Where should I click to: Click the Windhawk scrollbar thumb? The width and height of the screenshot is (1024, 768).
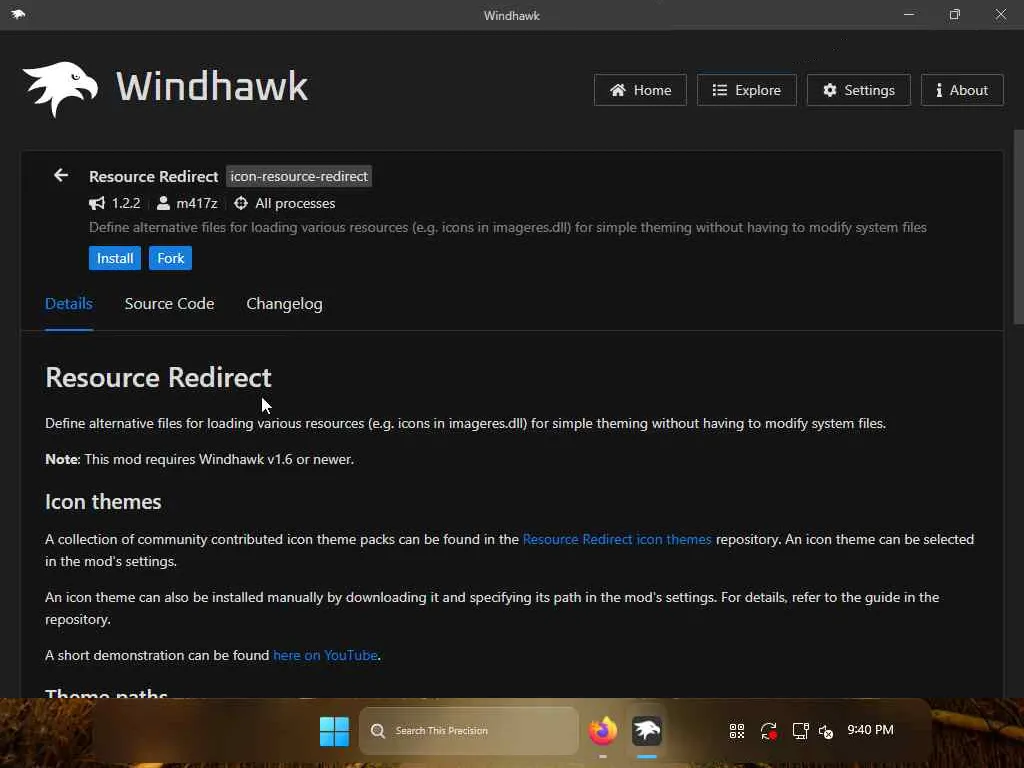[x=1018, y=227]
